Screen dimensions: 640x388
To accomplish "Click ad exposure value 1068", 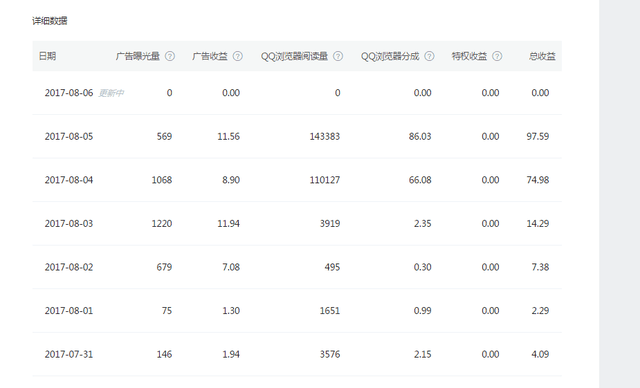I will pos(162,180).
